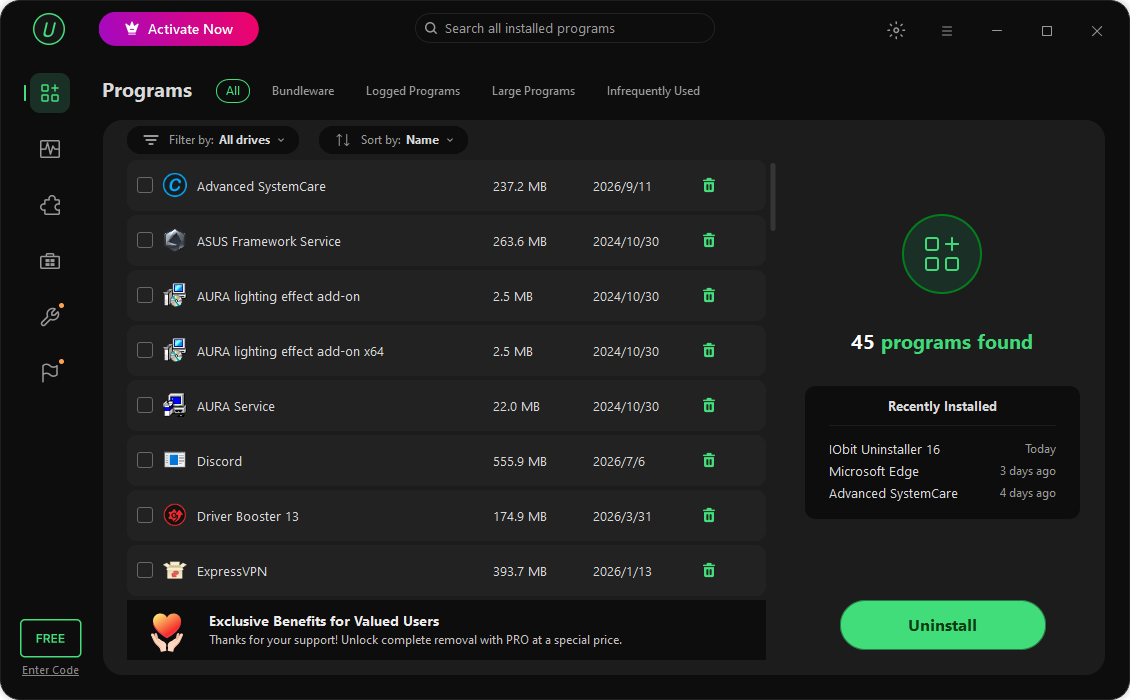Screen dimensions: 1130x700
Task: Click the heart-in-hands benefits icon
Action: [x=166, y=632]
